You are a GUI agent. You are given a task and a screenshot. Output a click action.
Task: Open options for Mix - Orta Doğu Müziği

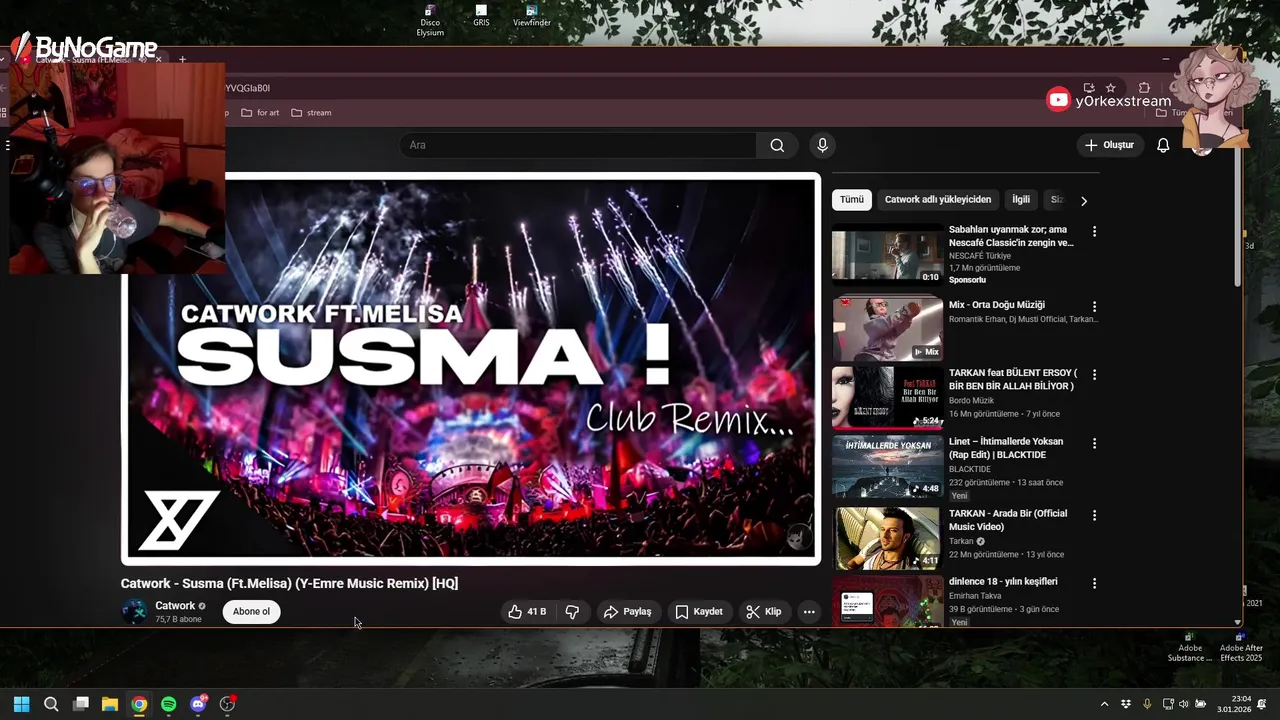(x=1094, y=307)
